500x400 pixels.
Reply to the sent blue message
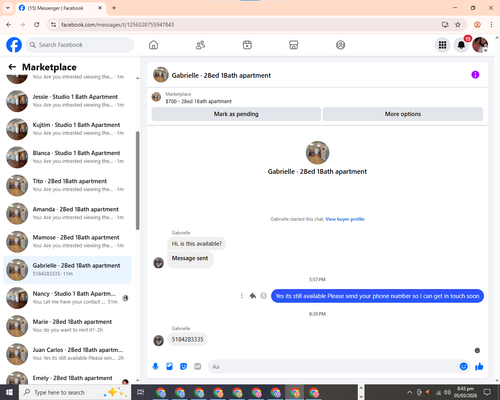[x=253, y=296]
